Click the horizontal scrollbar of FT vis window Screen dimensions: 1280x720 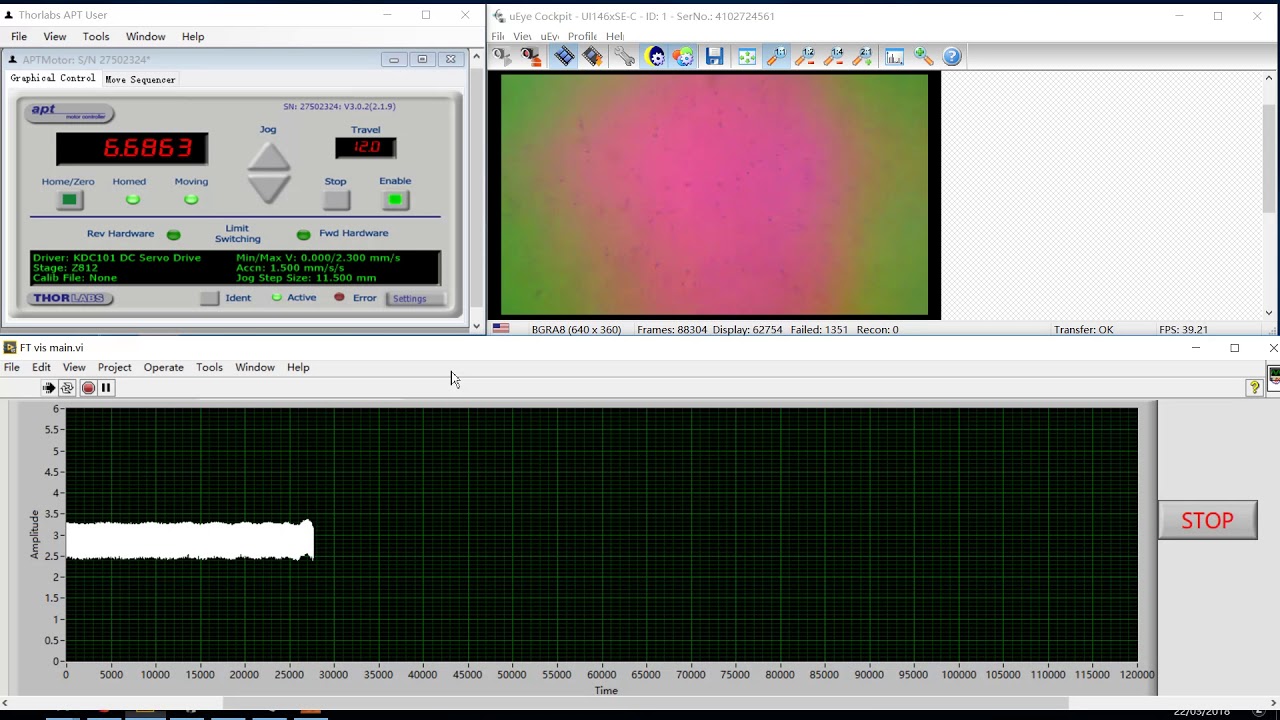(646, 704)
